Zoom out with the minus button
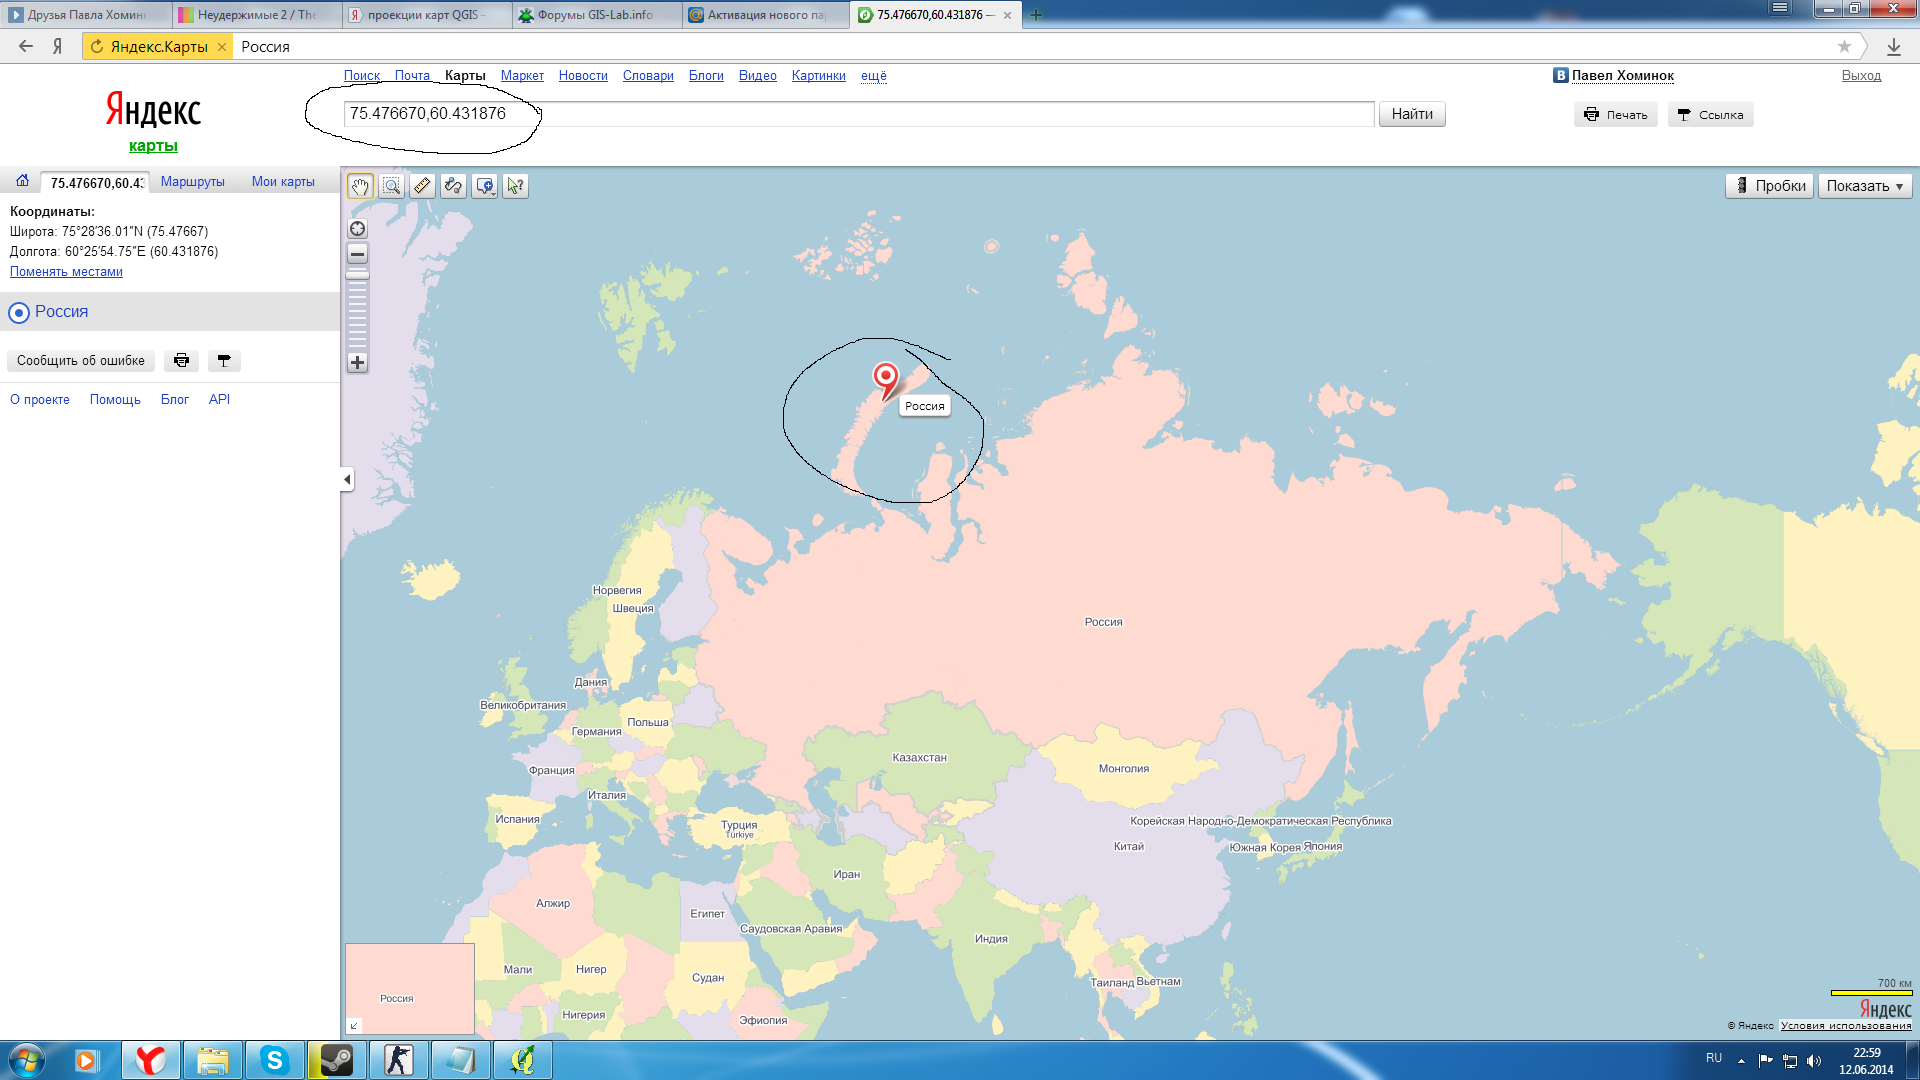The width and height of the screenshot is (1920, 1080). tap(357, 254)
